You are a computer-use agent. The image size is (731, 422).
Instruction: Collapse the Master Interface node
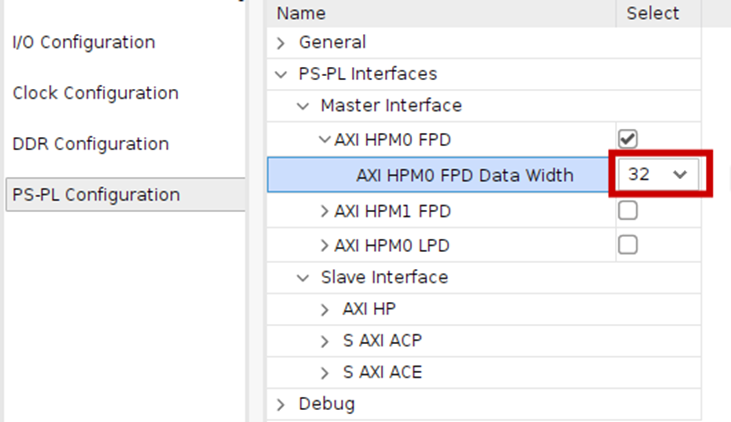(303, 106)
